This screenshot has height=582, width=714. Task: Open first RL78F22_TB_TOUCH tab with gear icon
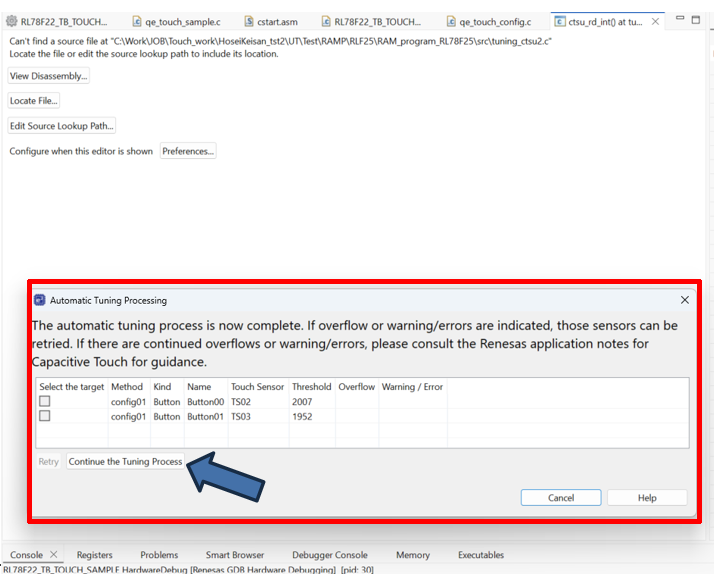click(57, 21)
